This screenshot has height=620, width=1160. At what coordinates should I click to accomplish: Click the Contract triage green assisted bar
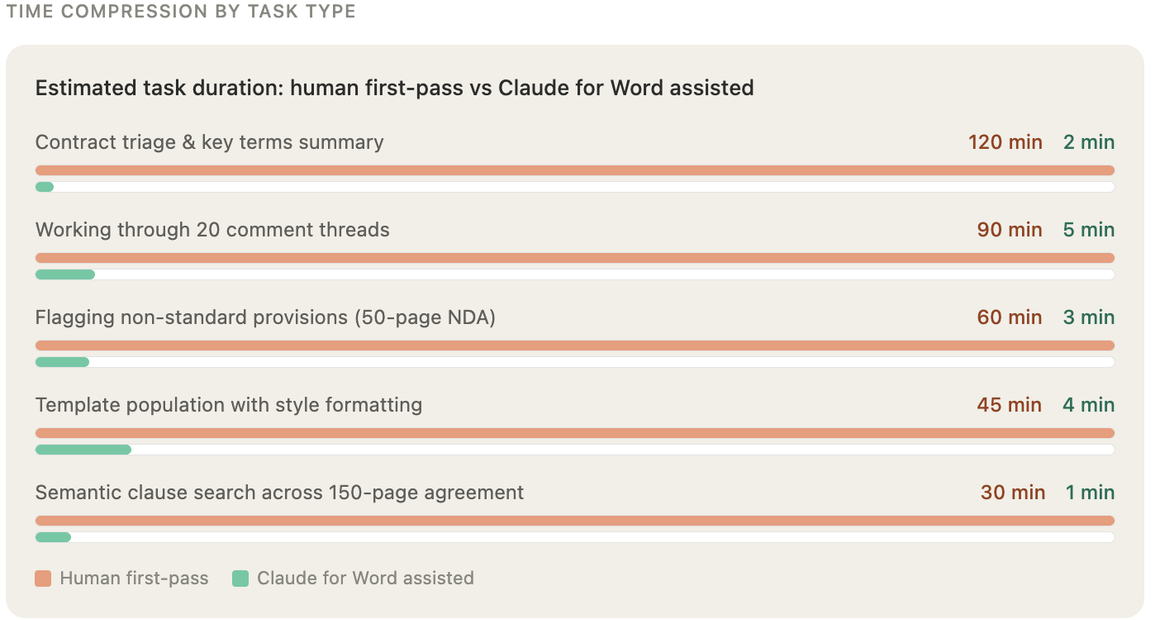44,187
